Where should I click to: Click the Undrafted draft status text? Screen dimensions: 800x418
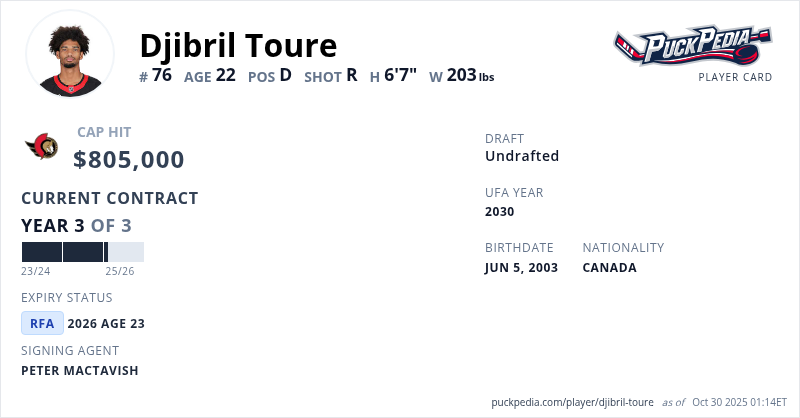click(522, 156)
